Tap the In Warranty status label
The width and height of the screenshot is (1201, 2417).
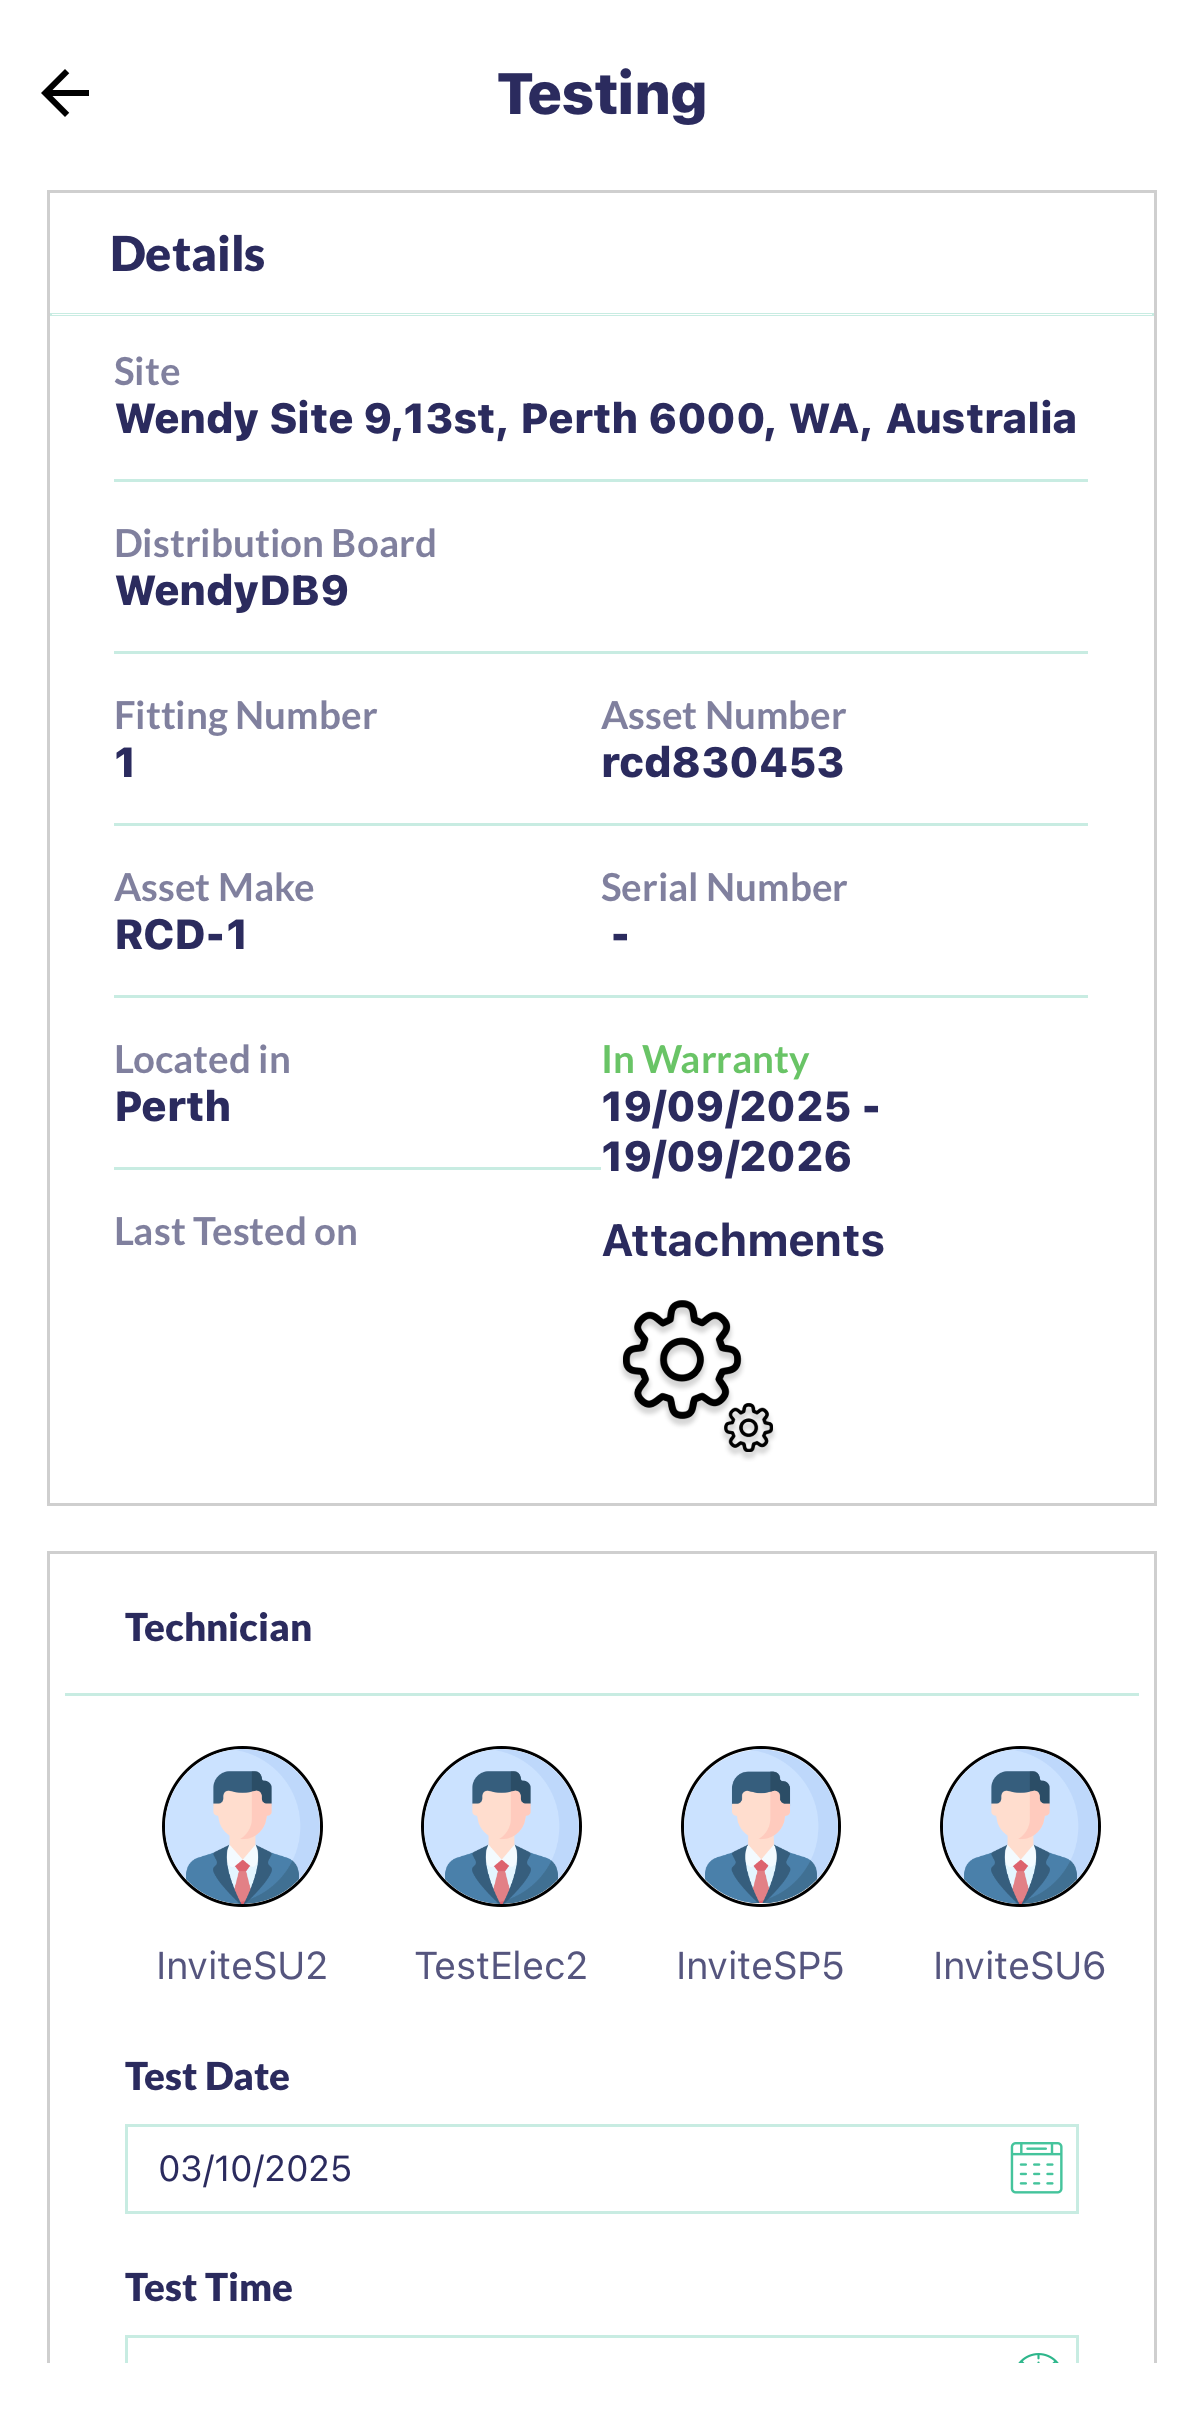[x=705, y=1060]
